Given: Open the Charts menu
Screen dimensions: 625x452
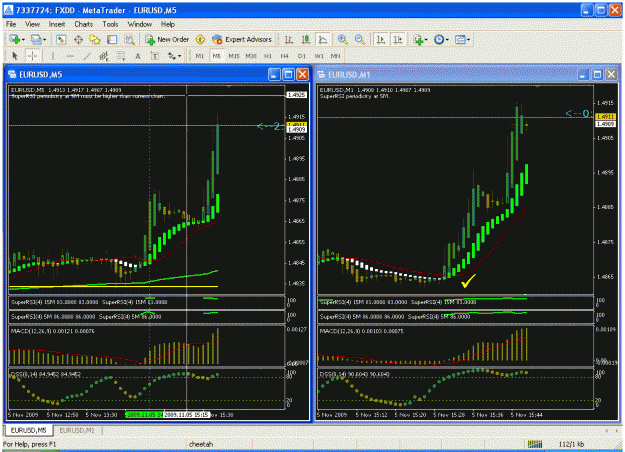Looking at the screenshot, I should 83,24.
